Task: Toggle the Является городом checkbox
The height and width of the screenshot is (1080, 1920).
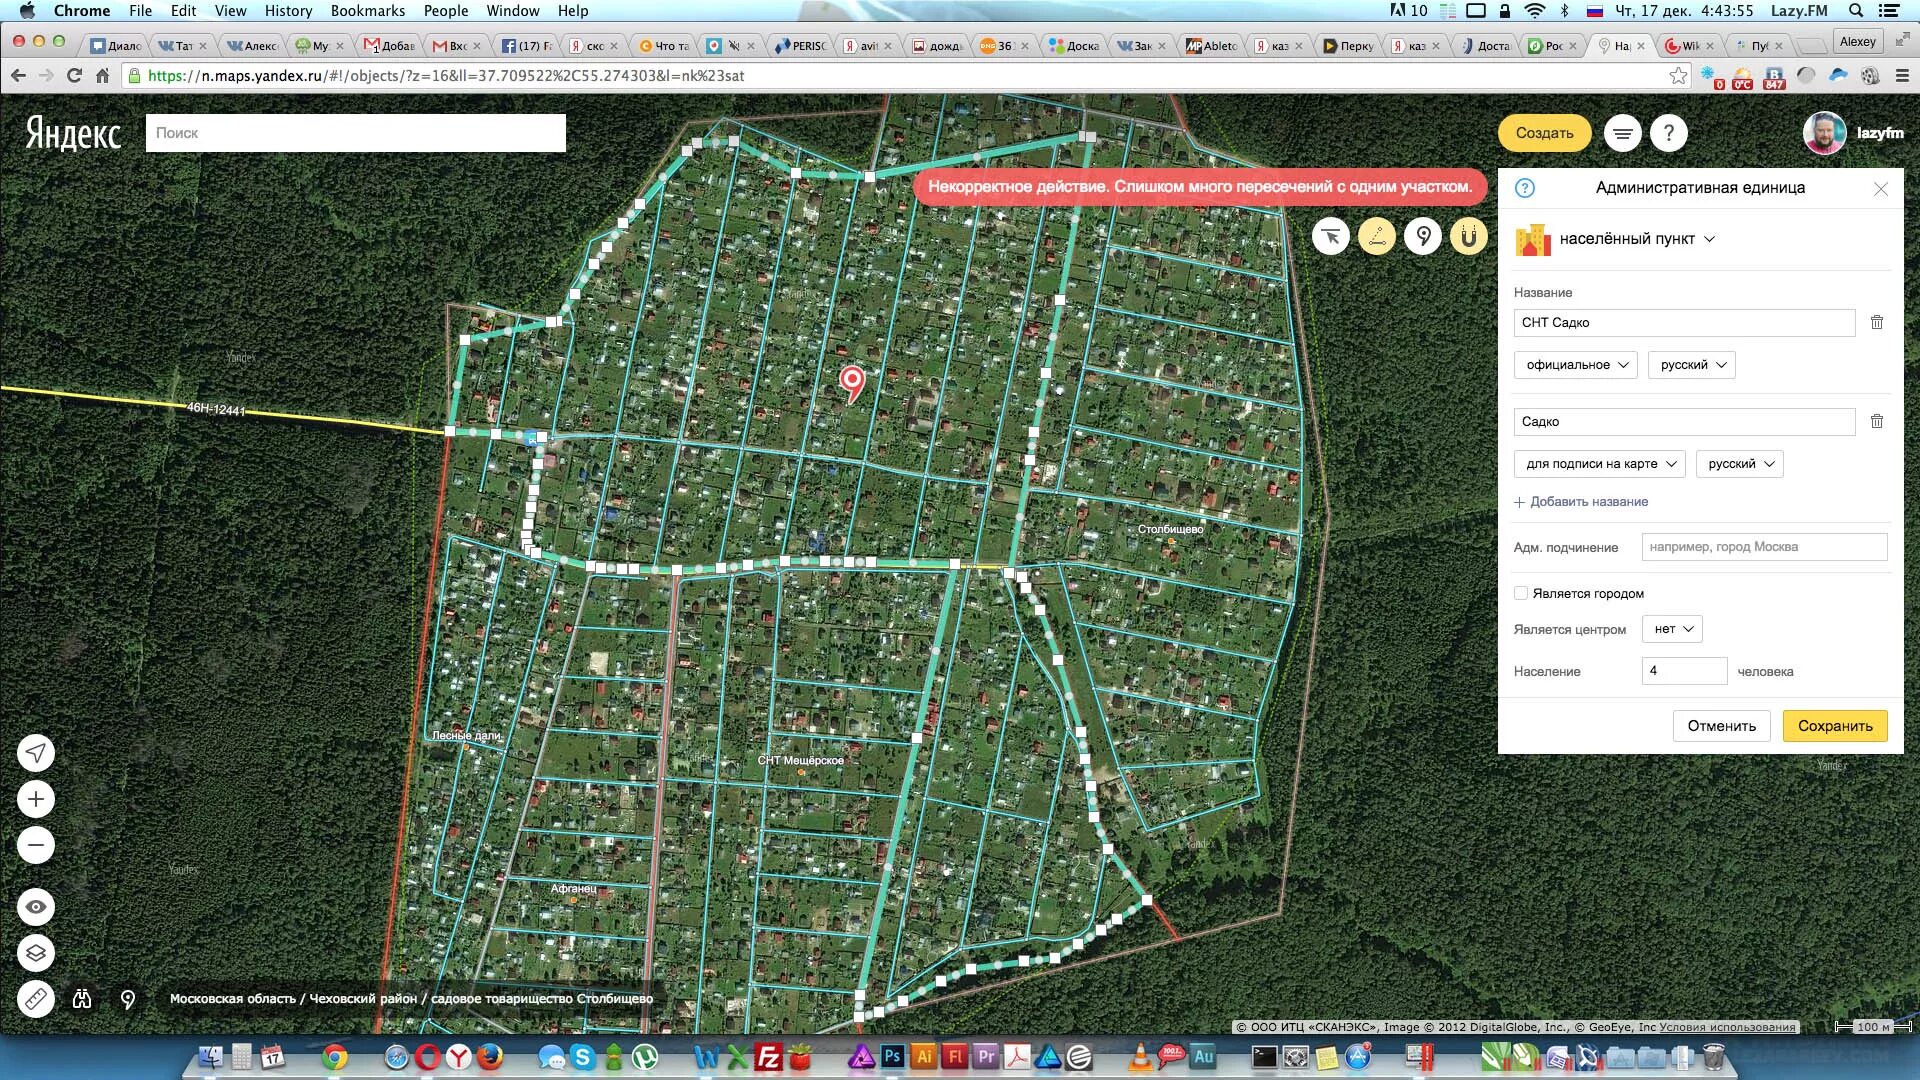Action: coord(1519,592)
